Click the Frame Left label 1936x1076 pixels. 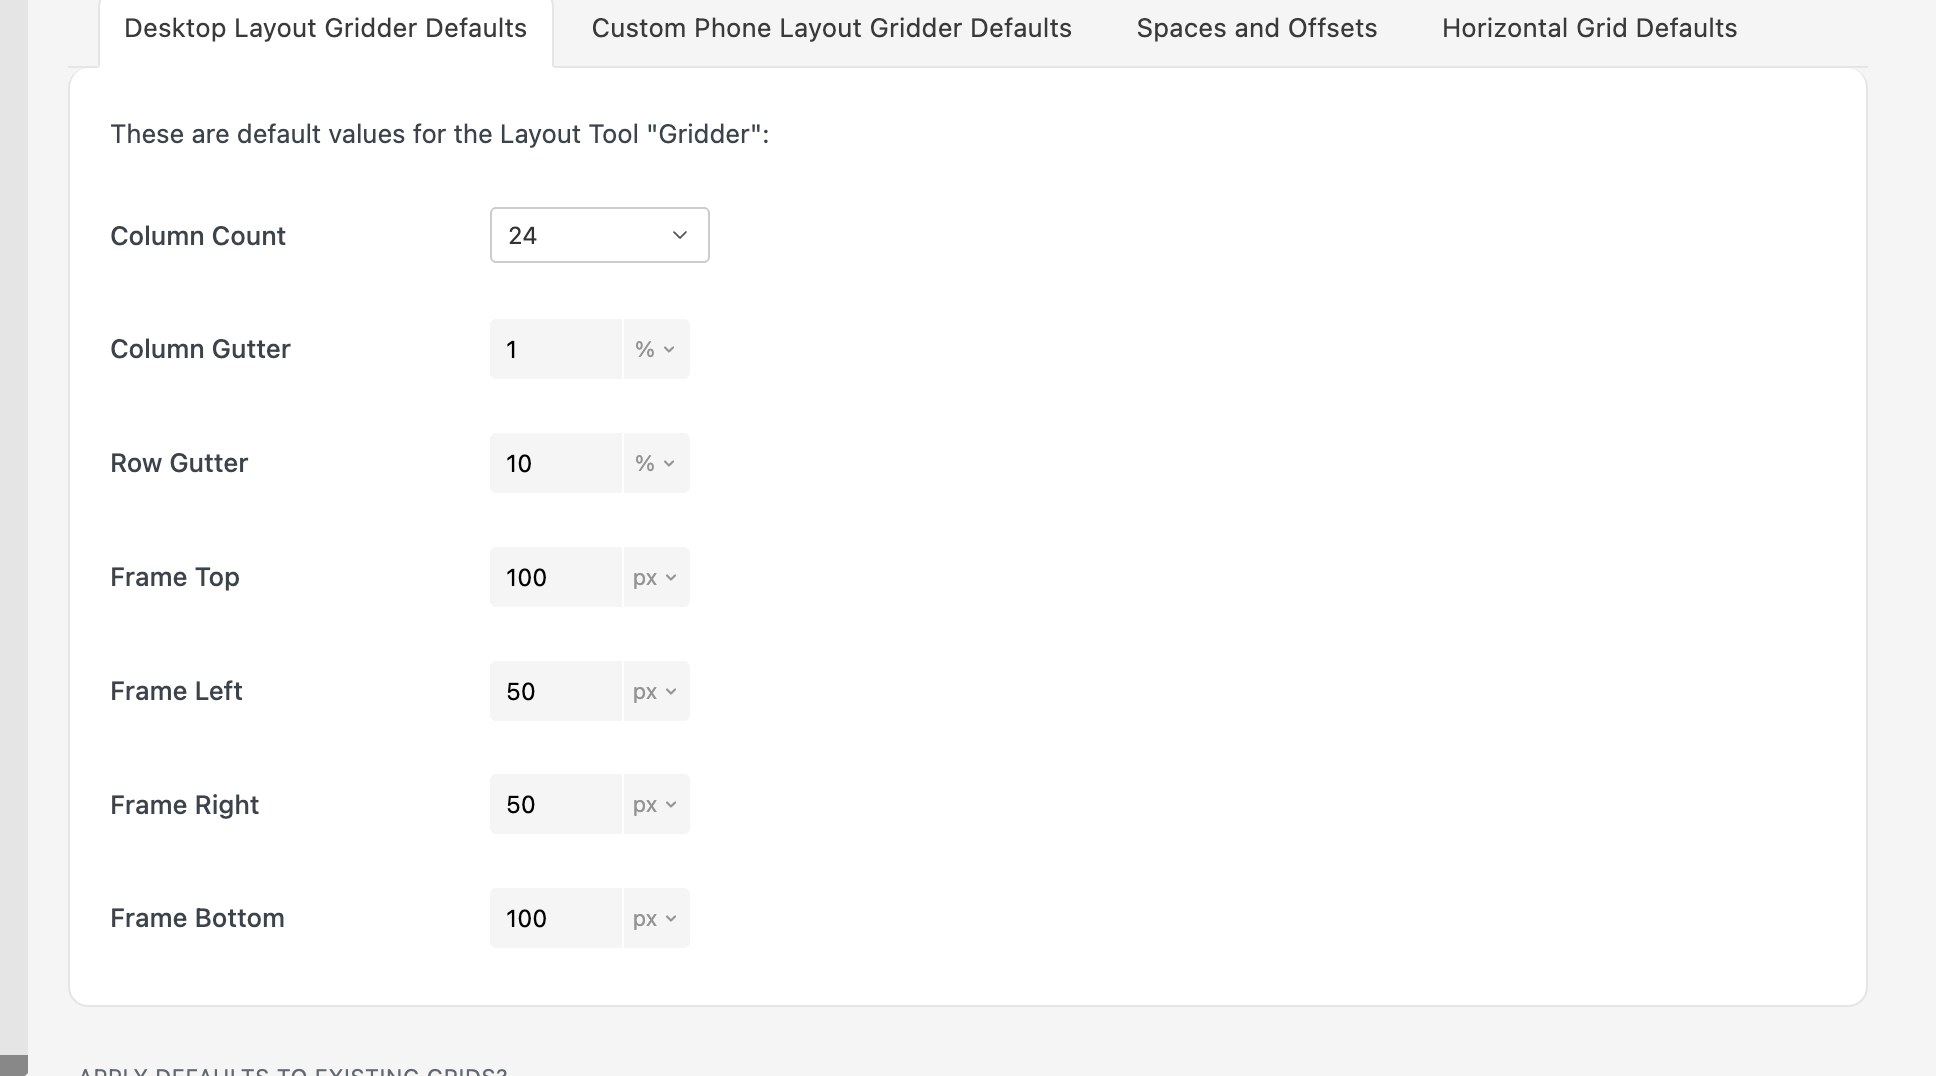[176, 691]
